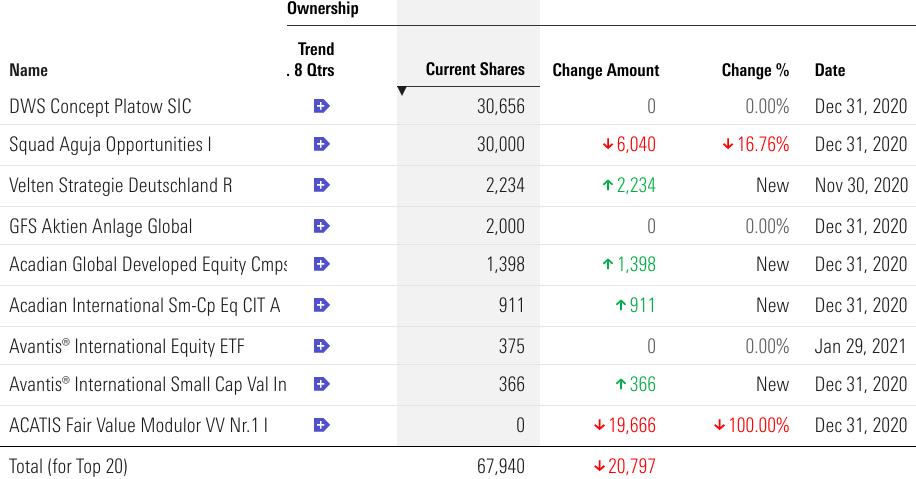The image size is (916, 479).
Task: Open trend icon for Velten Strategie Deutschland R
Action: click(x=321, y=185)
